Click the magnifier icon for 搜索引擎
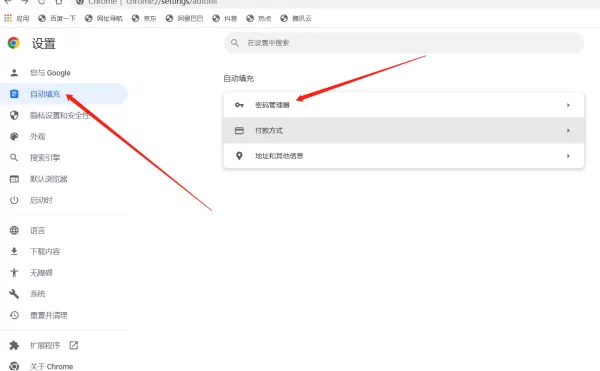Image resolution: width=600 pixels, height=371 pixels. [14, 158]
